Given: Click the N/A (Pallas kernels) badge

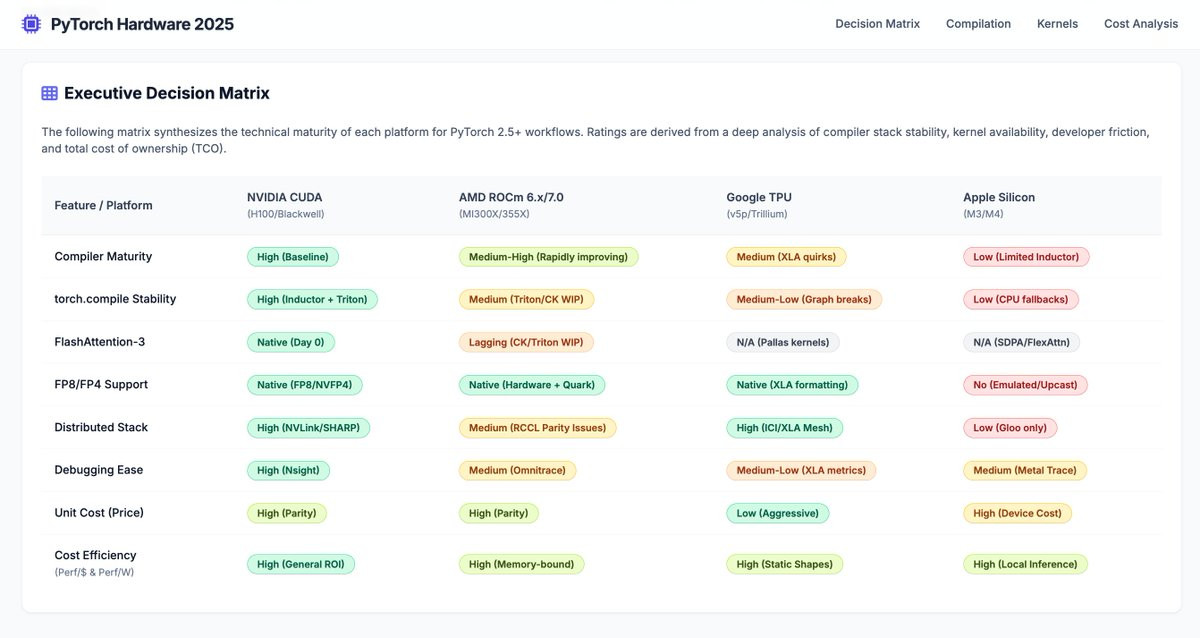Looking at the screenshot, I should coord(783,342).
